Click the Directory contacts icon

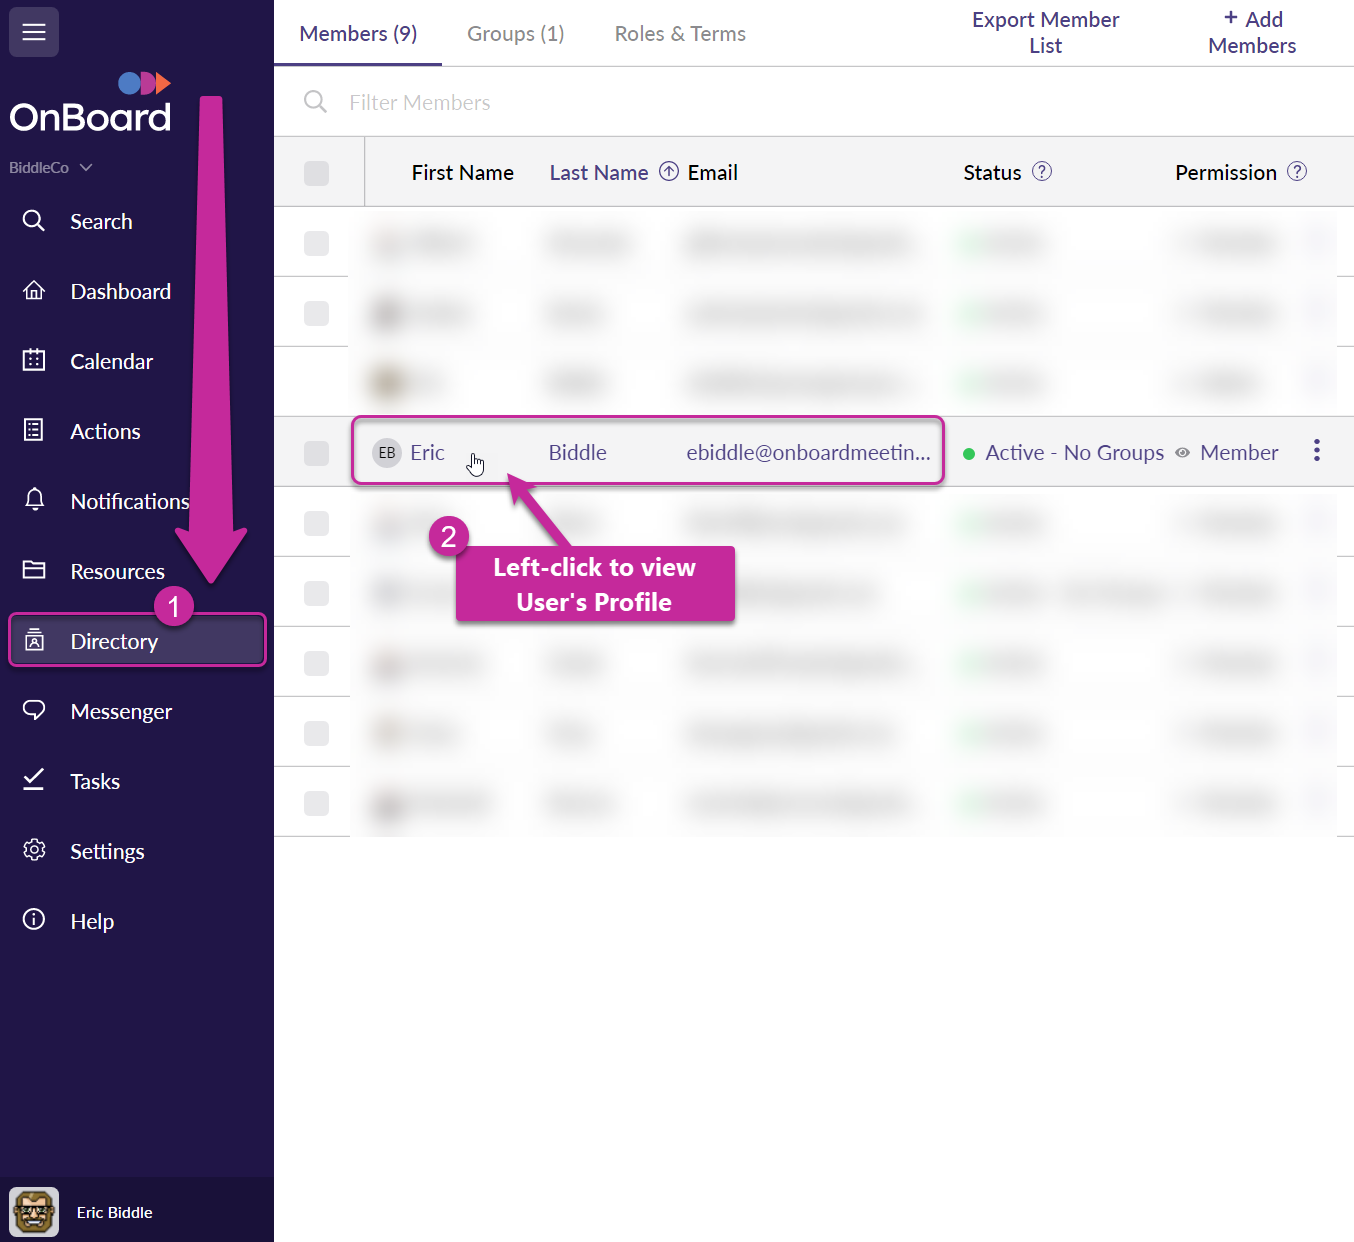34,641
